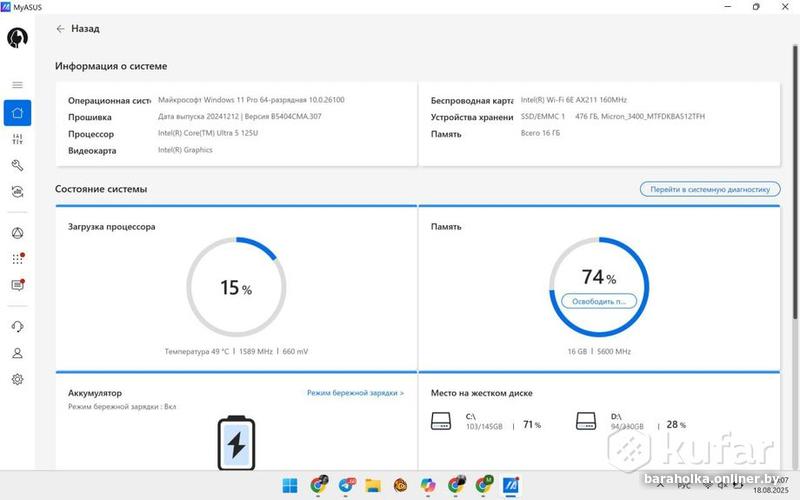Open the triangle-in-circle sidebar icon

click(17, 233)
